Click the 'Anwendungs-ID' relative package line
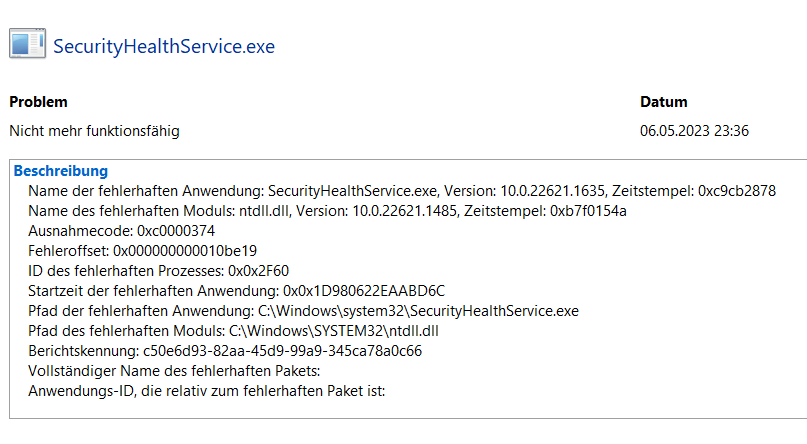The image size is (807, 444). (206, 391)
